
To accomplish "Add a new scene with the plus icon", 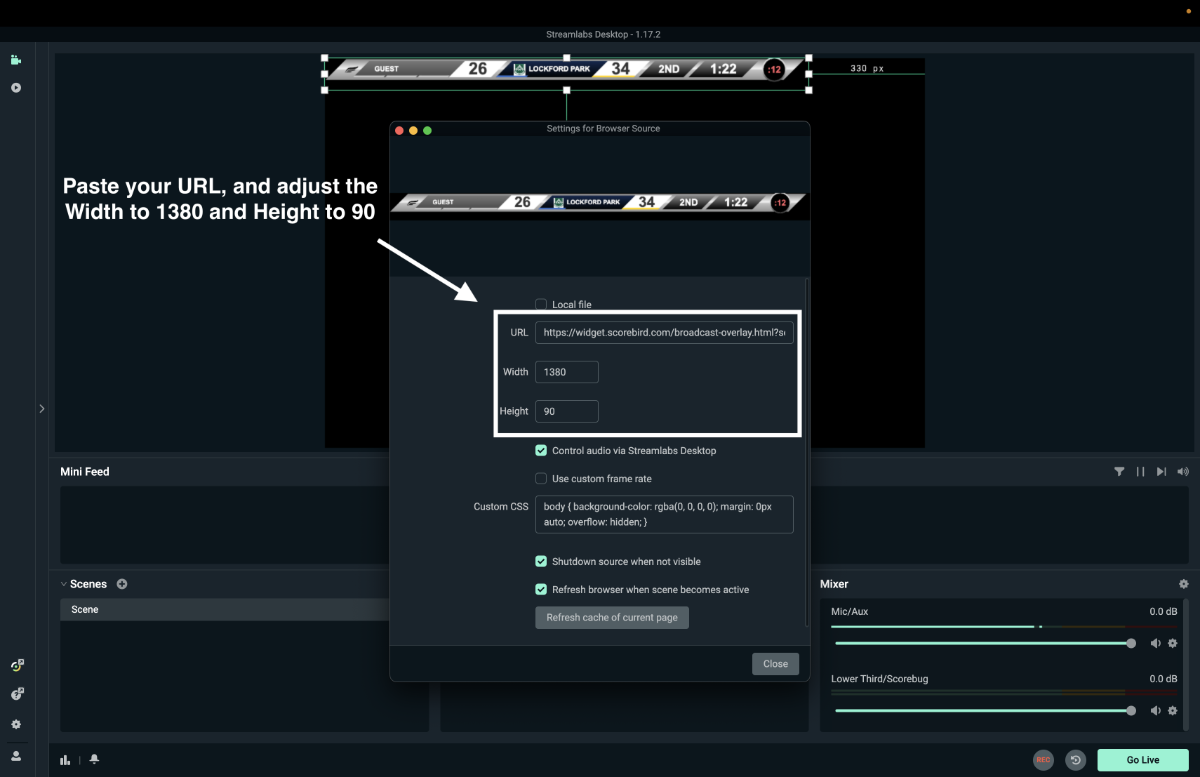I will 122,584.
